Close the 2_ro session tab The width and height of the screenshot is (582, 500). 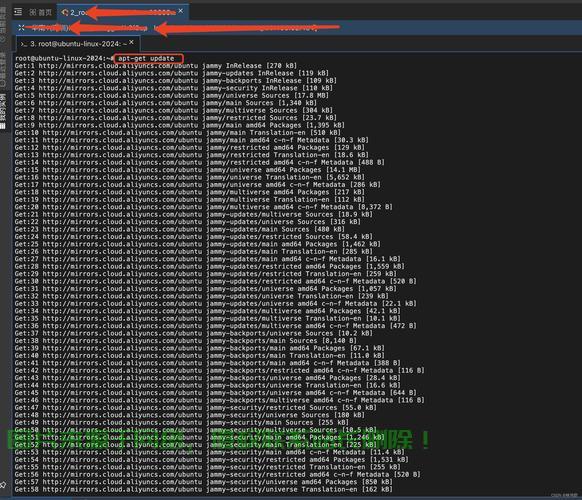point(180,11)
